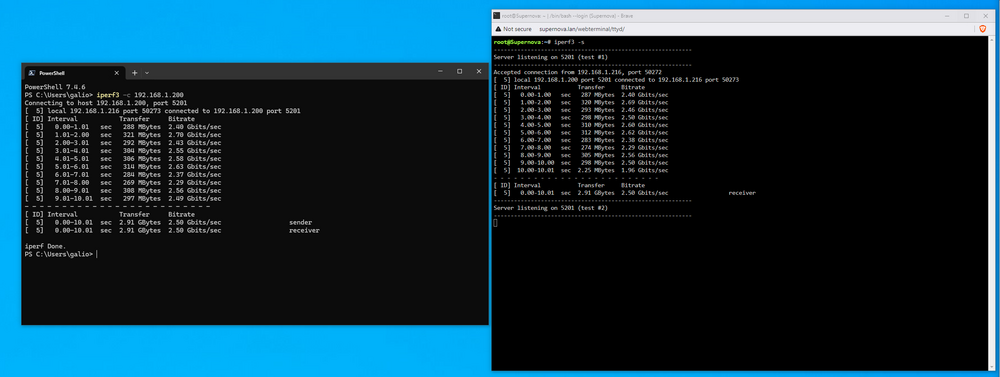The width and height of the screenshot is (1000, 377).
Task: Click the supernova.lan/webterminal/ttyd/ address field
Action: point(582,29)
